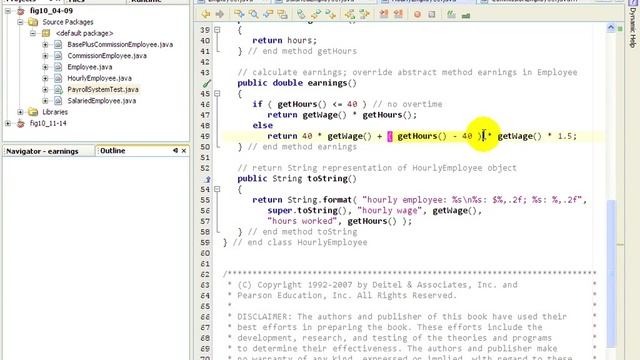Expand CommissionEmployee.java node
This screenshot has height=360, width=640.
tap(45, 56)
